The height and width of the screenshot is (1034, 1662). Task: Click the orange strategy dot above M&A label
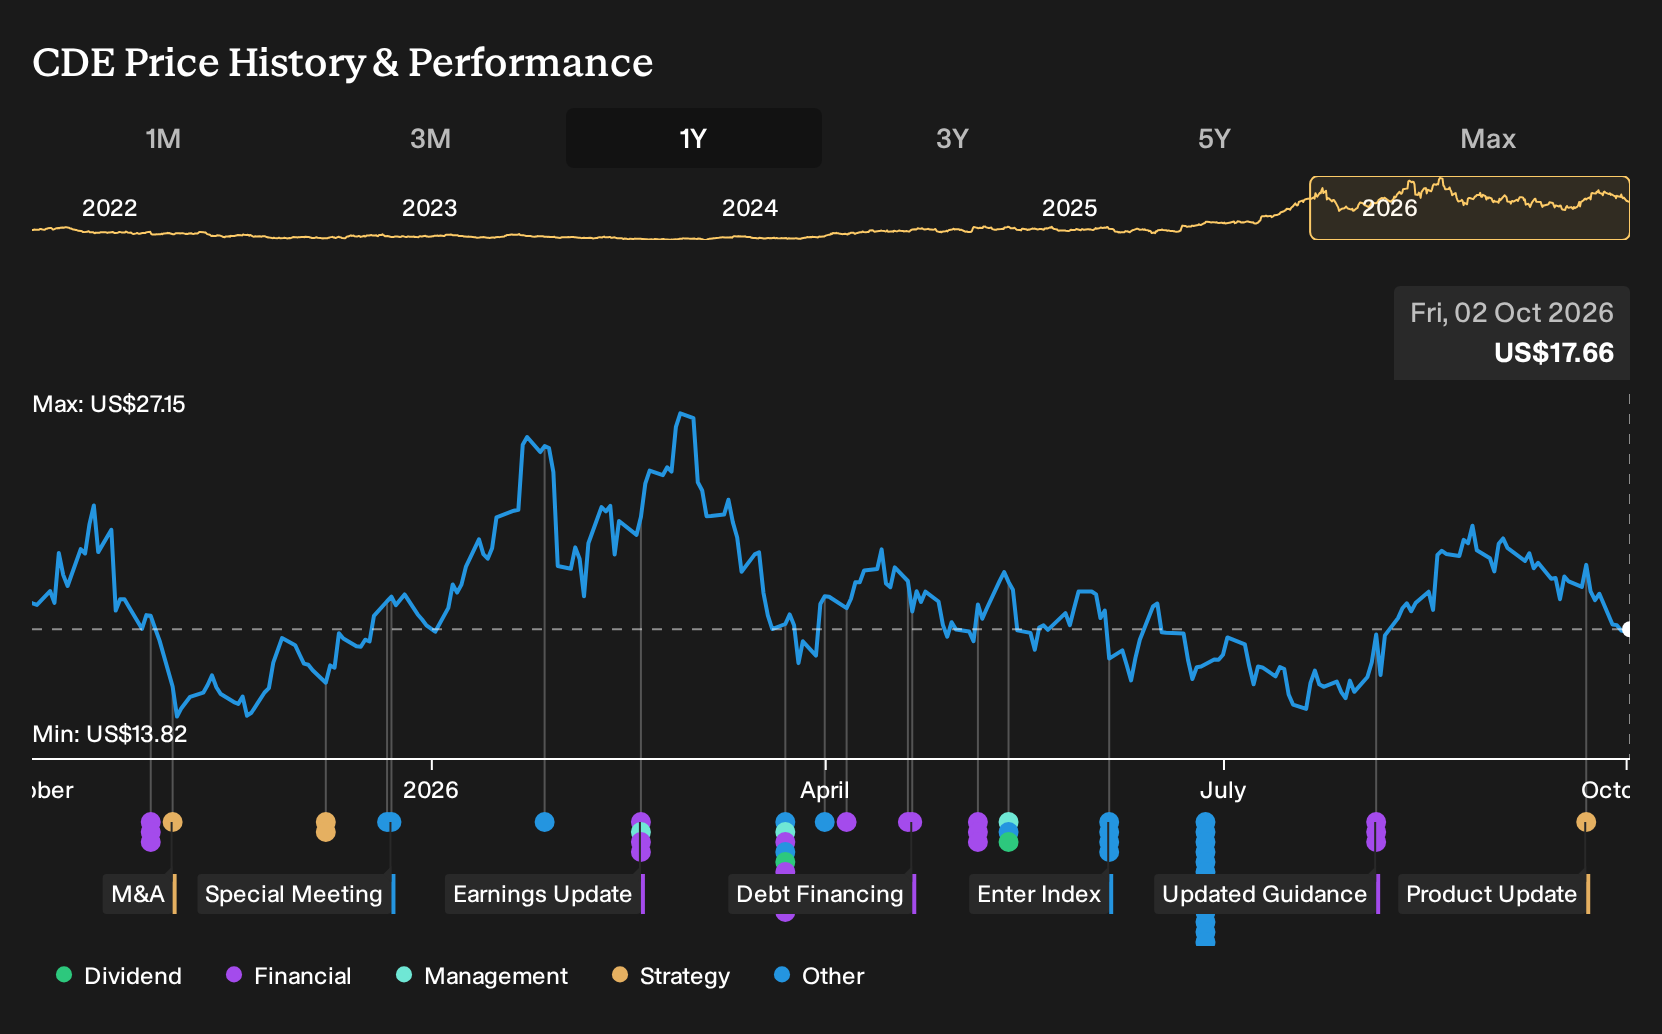click(172, 822)
